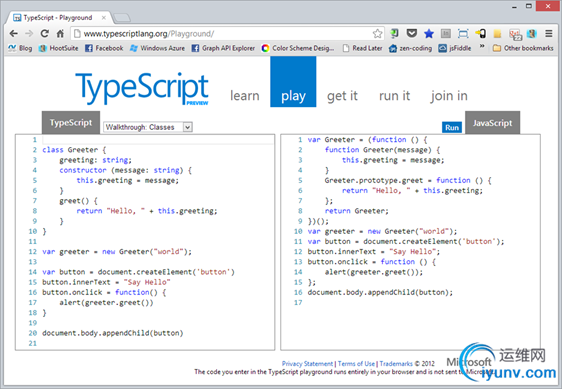Select the TypeScript - Playground browser tab
The height and width of the screenshot is (389, 562).
(x=58, y=18)
